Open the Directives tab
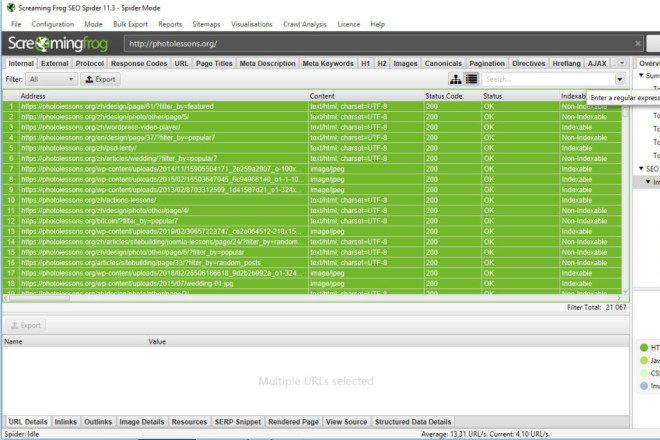Viewport: 660px width, 440px height. pyautogui.click(x=528, y=63)
